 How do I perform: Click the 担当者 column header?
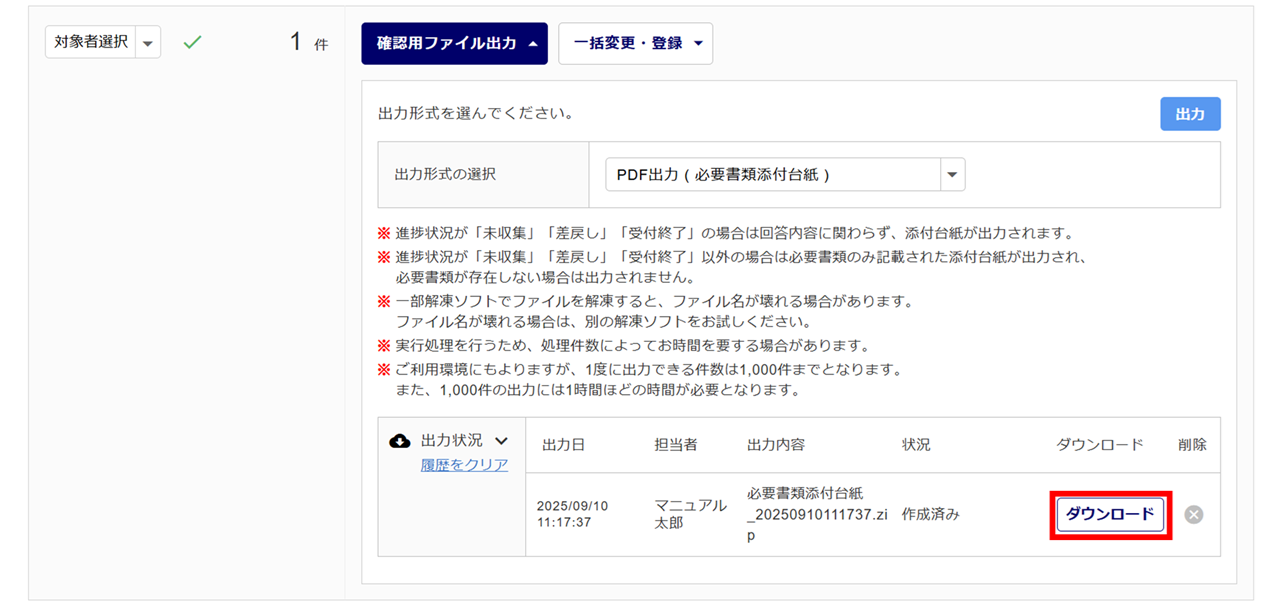pyautogui.click(x=676, y=445)
